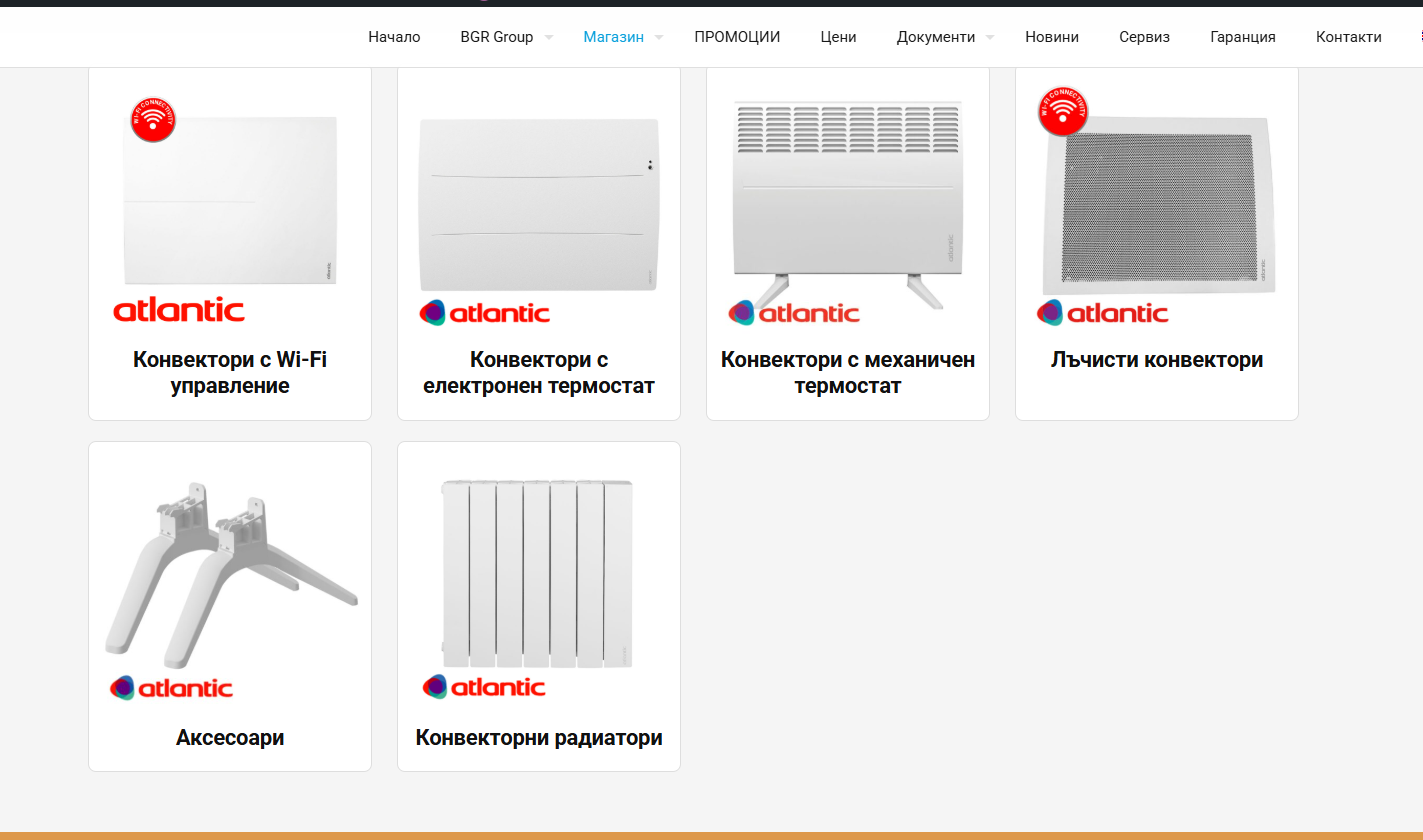Click Atlantic logo in Лъчисти конвектори card
Viewport: 1423px width, 840px height.
coord(1102,313)
